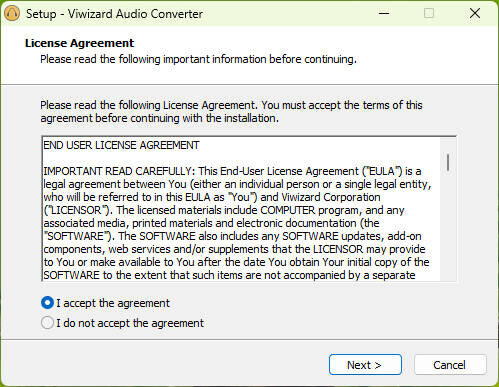The width and height of the screenshot is (499, 387).
Task: Click the 'I do not accept the agreement' label text
Action: (x=130, y=323)
